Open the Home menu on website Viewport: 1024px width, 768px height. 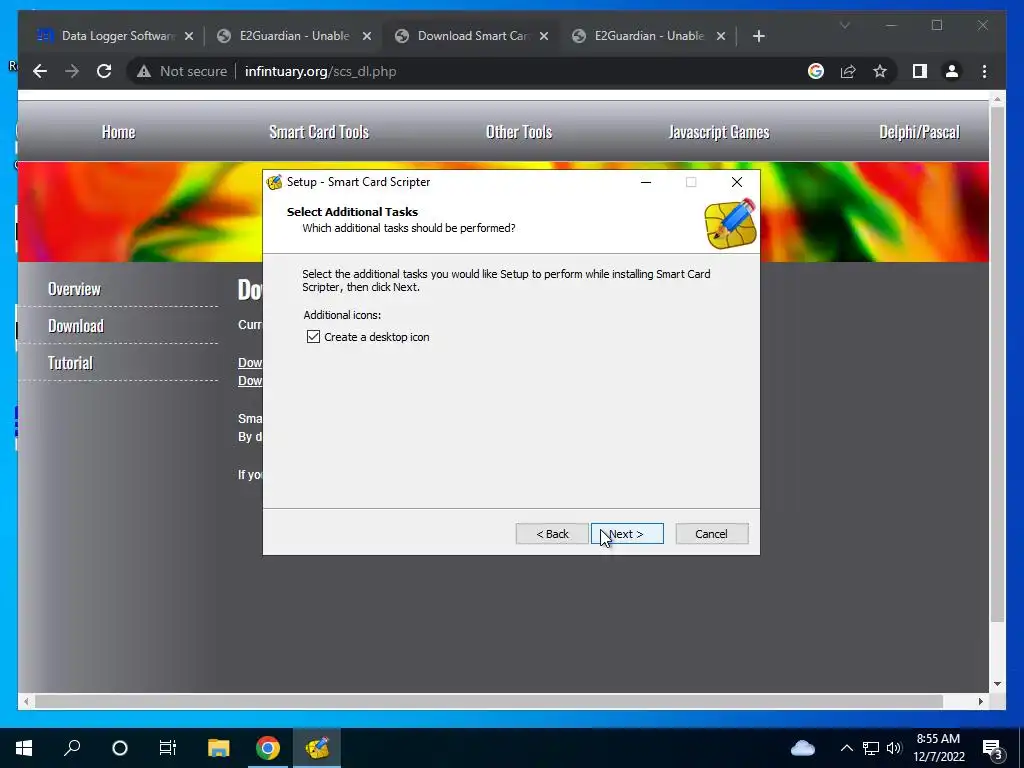(118, 132)
